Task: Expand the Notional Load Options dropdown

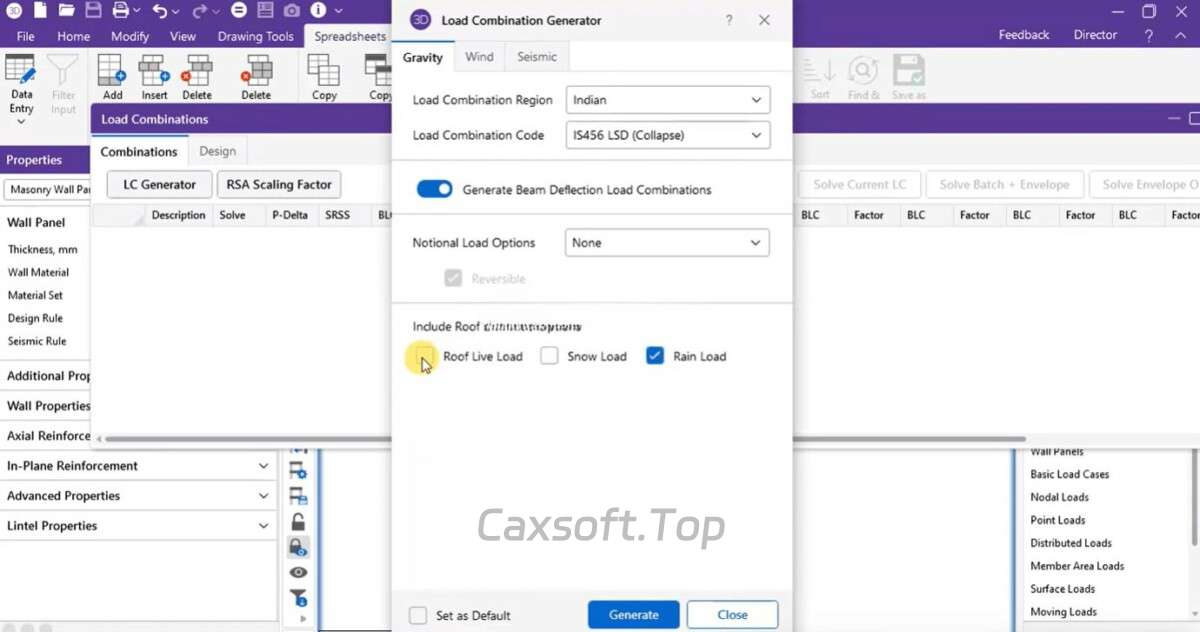Action: coord(667,243)
